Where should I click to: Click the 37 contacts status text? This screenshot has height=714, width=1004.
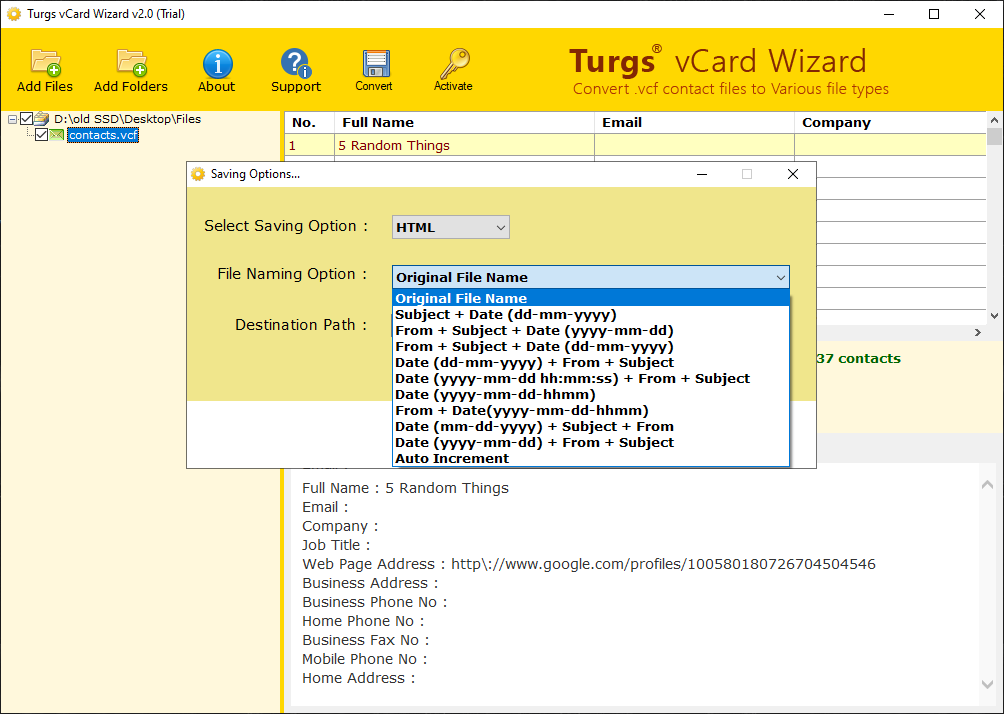tap(859, 359)
